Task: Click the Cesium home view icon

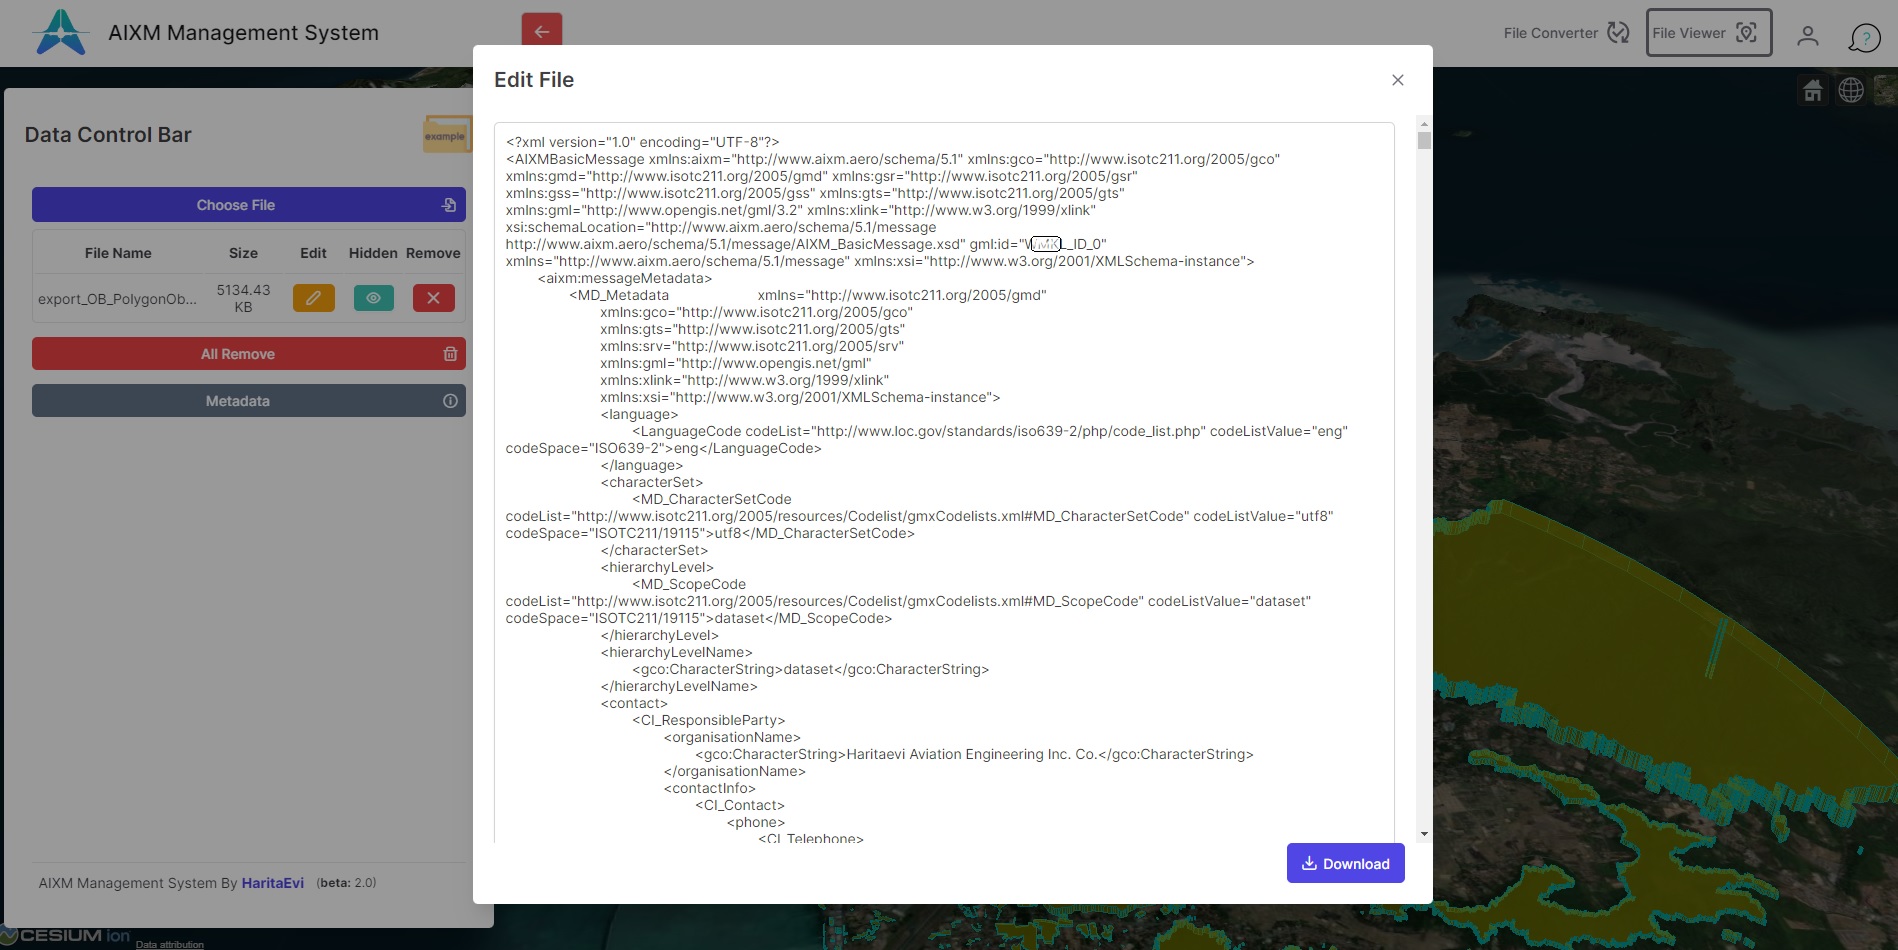Action: (x=1812, y=91)
